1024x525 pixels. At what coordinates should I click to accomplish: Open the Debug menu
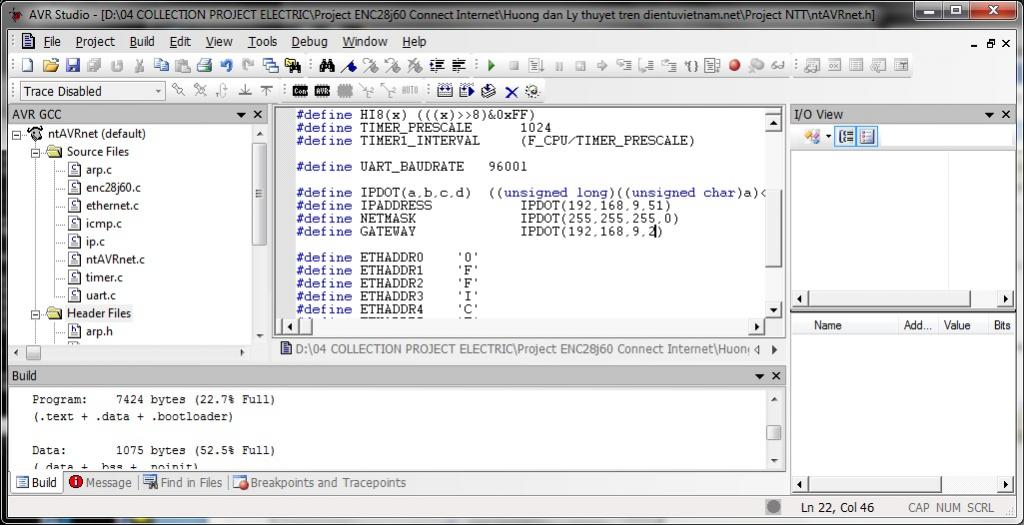tap(309, 42)
